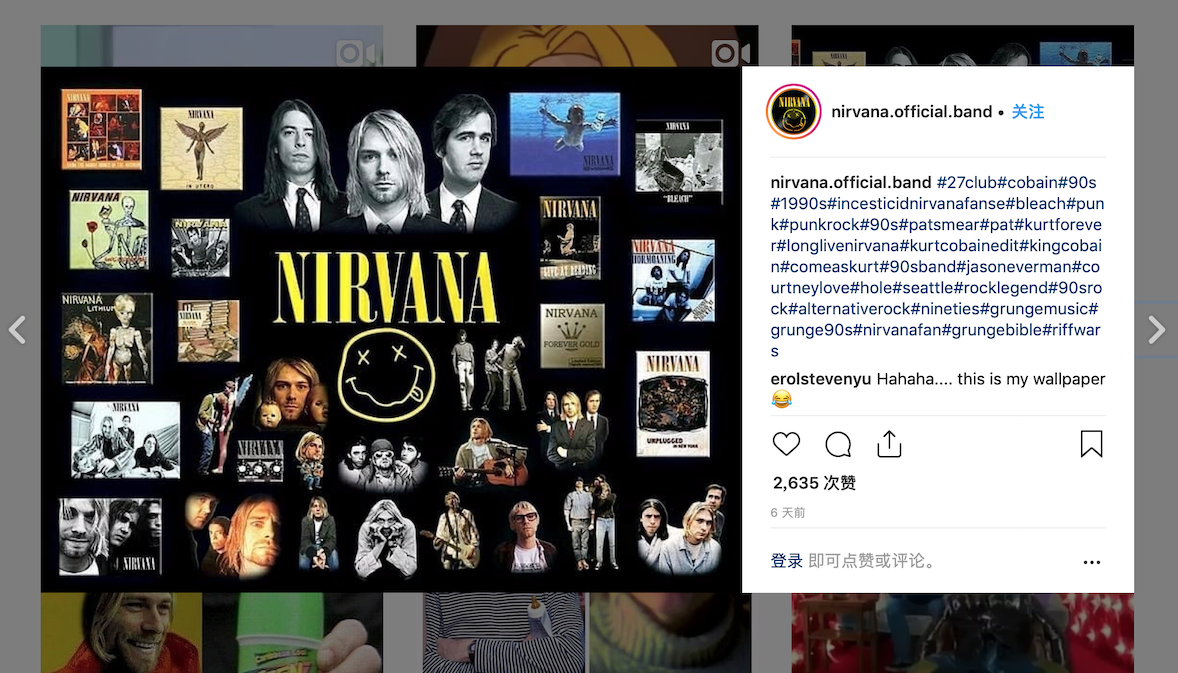
Task: View the 2,635 次赞 likes list
Action: click(814, 483)
